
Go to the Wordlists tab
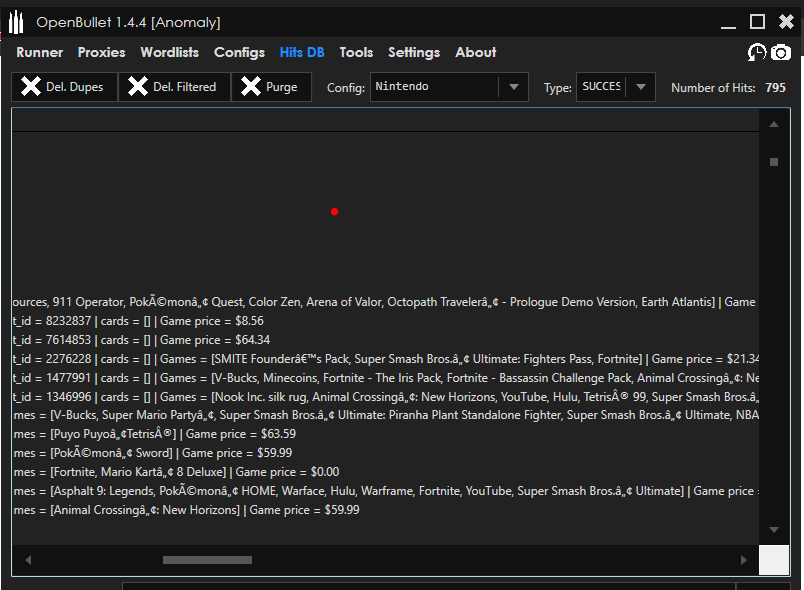170,52
